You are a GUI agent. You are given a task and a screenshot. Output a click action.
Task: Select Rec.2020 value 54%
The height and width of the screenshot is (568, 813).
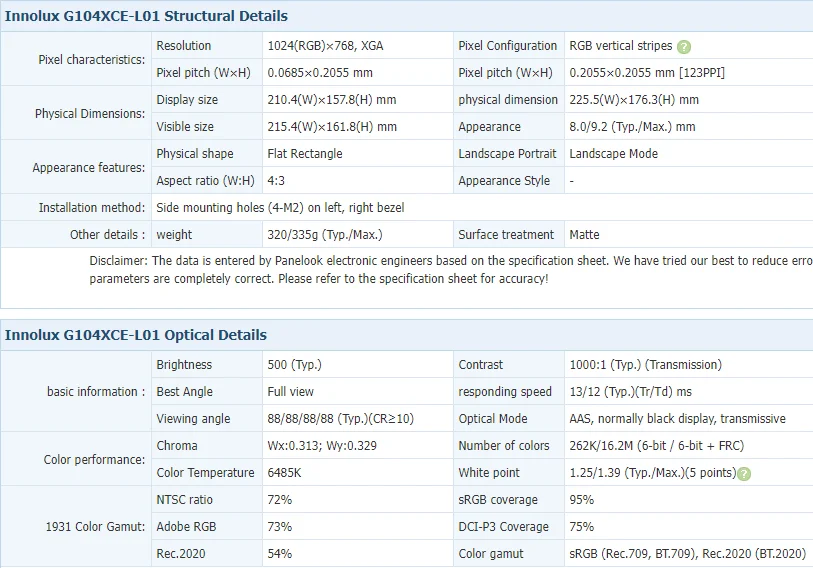pos(279,553)
